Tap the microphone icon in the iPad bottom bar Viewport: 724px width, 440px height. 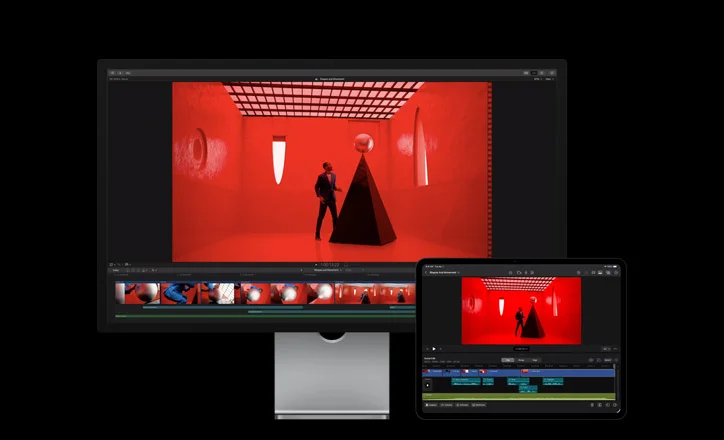click(592, 405)
